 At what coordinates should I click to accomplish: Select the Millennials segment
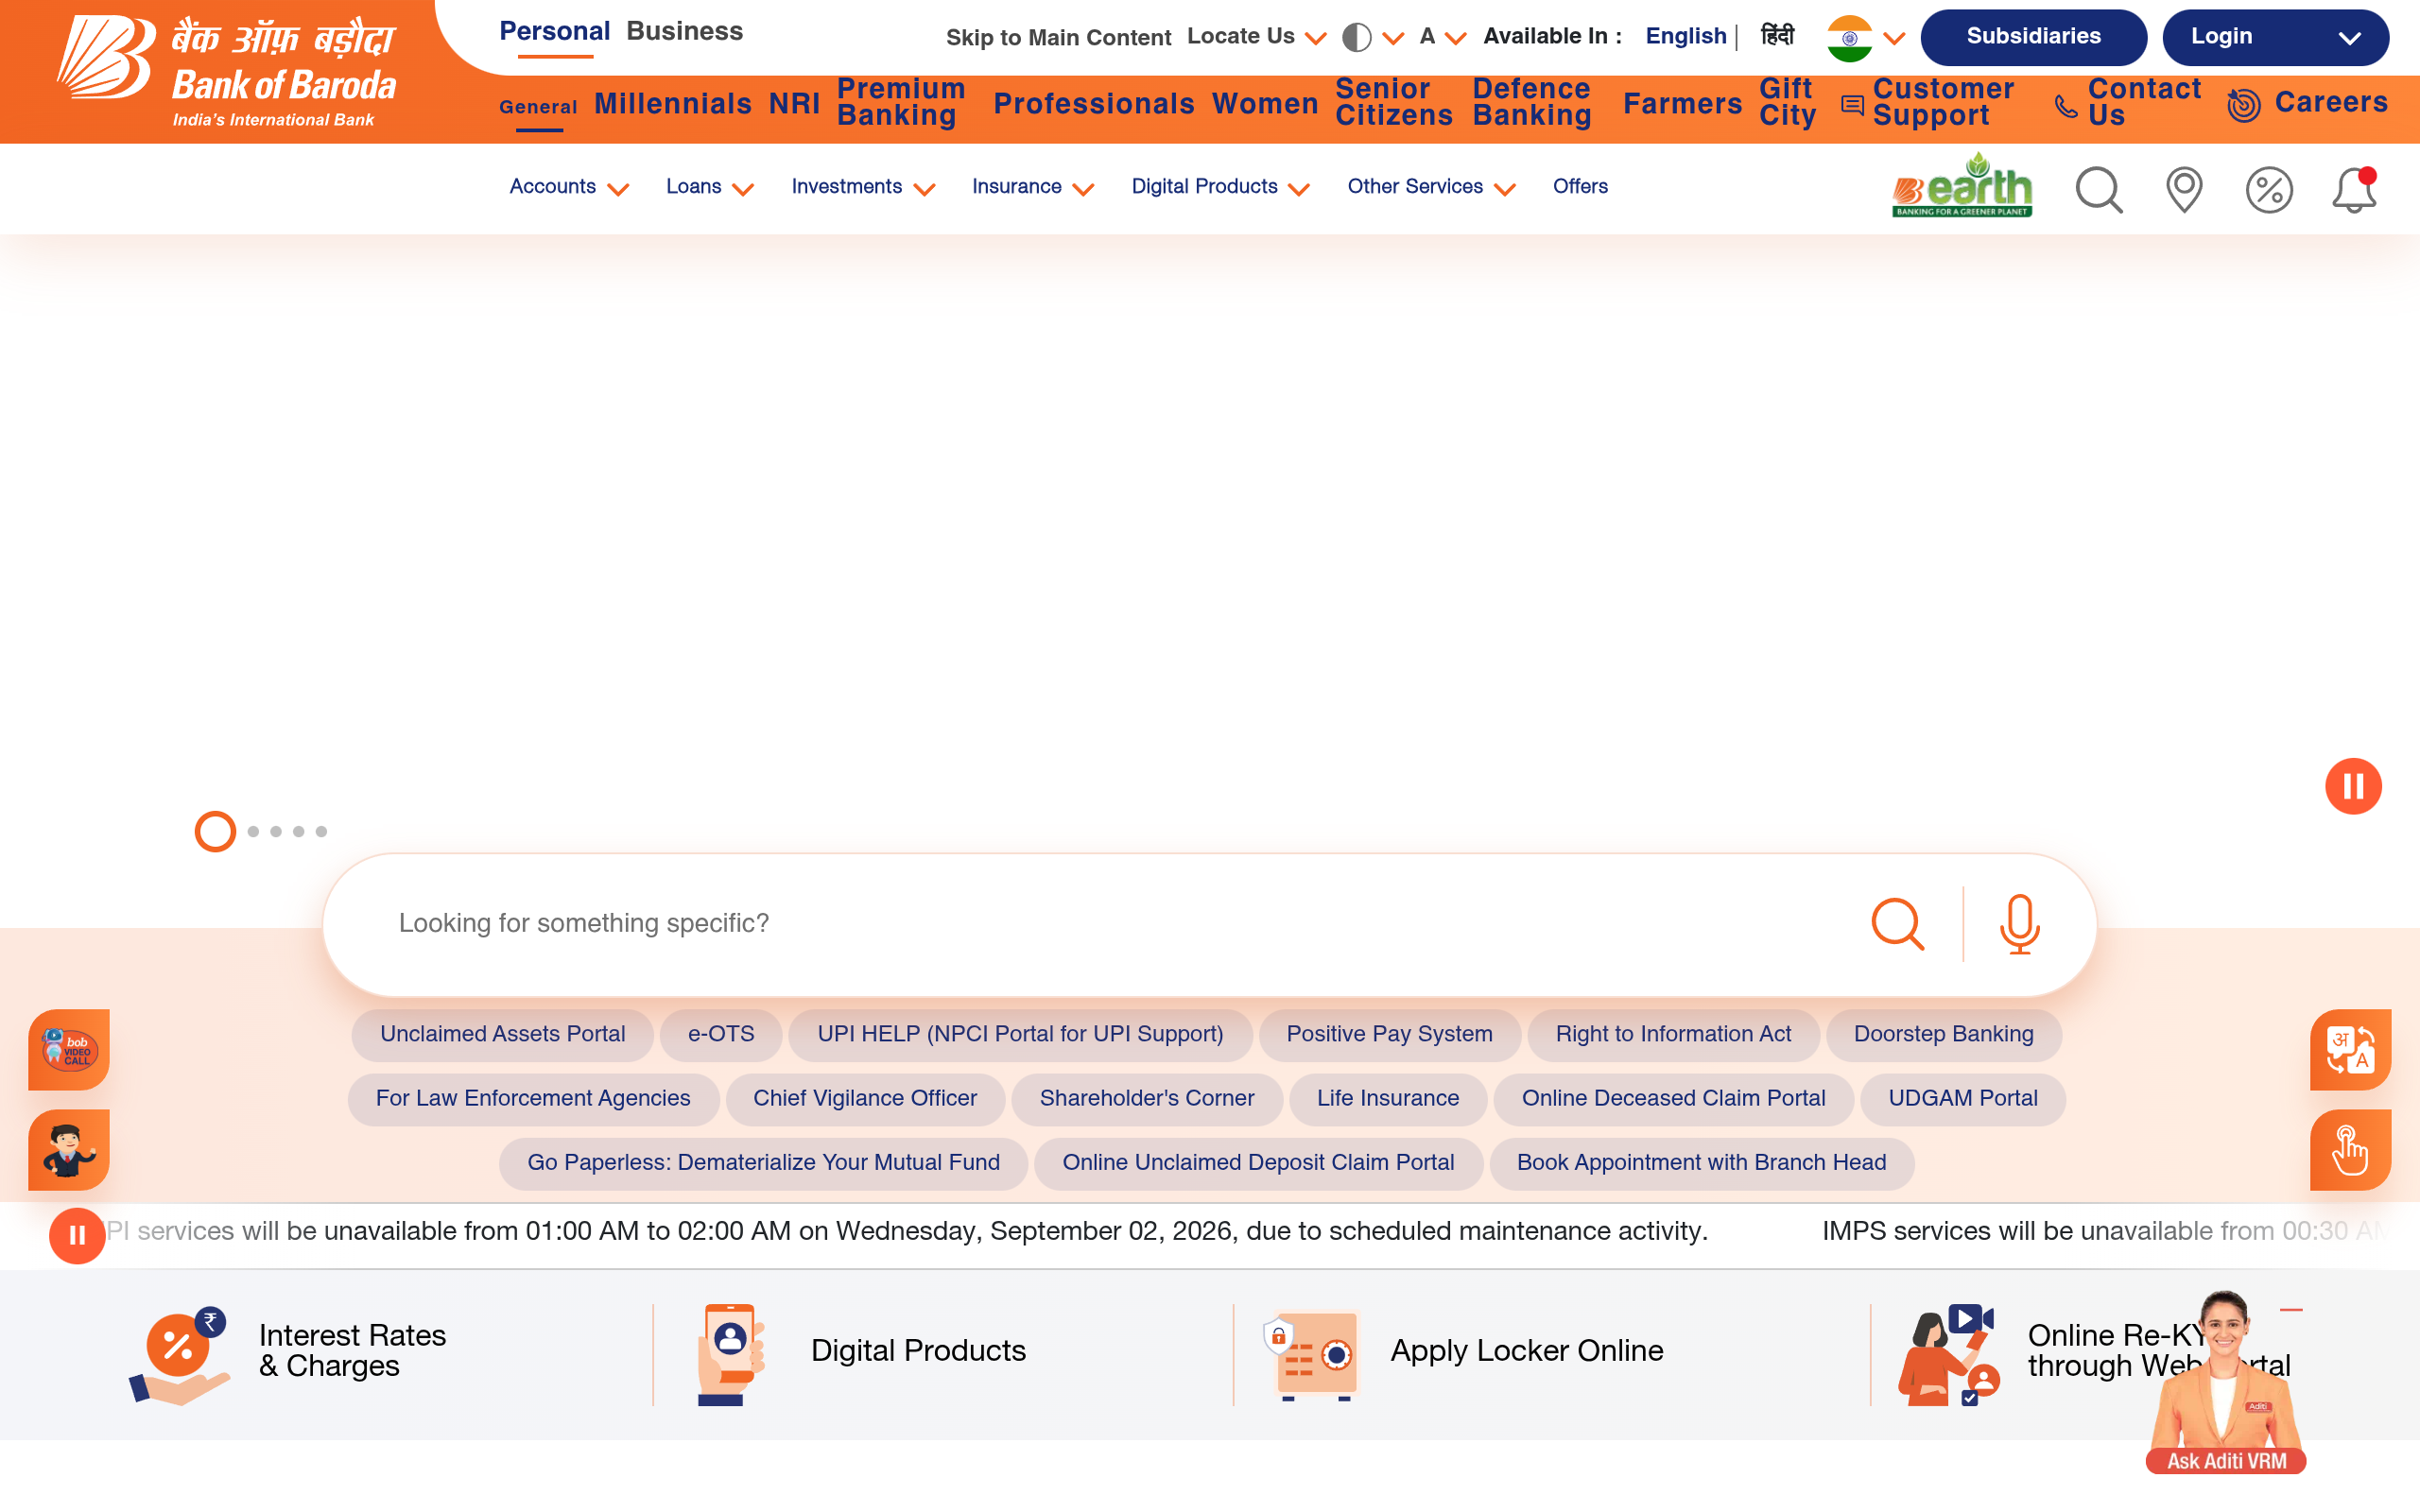[672, 103]
